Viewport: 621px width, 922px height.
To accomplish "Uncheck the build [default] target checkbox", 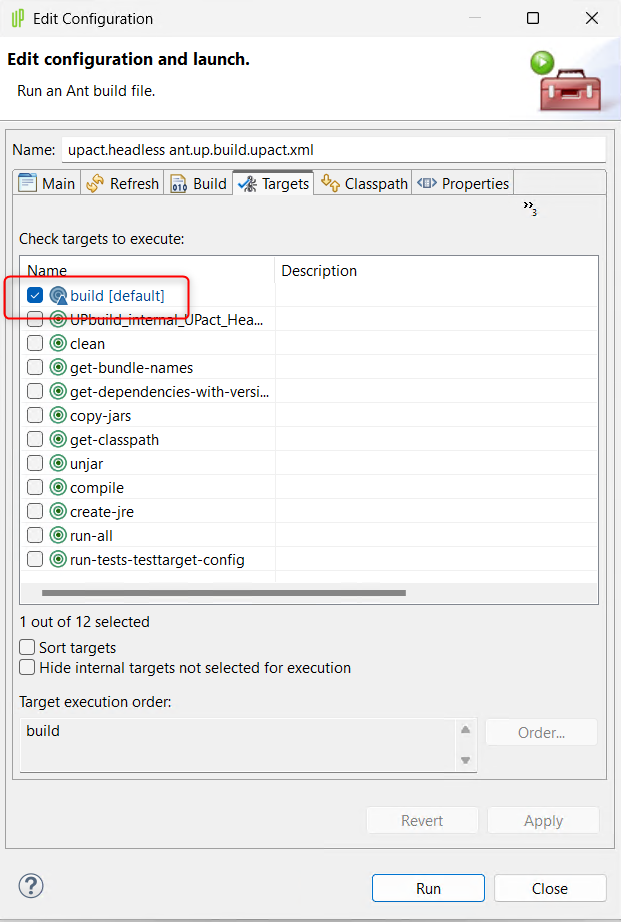I will 35,296.
